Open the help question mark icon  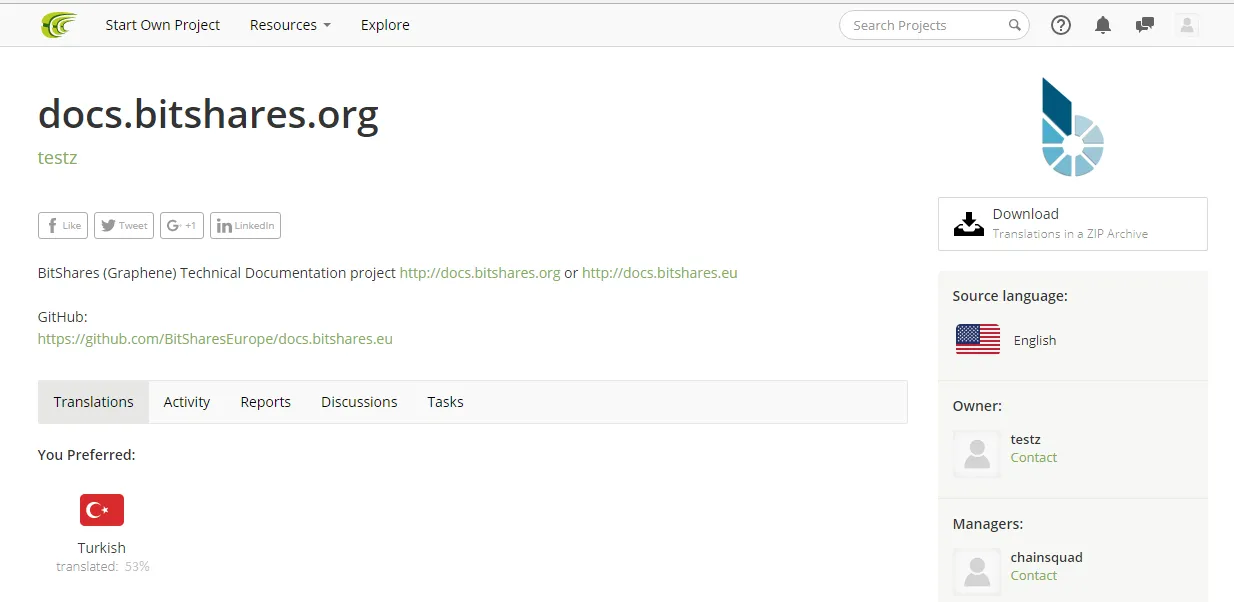(x=1061, y=25)
